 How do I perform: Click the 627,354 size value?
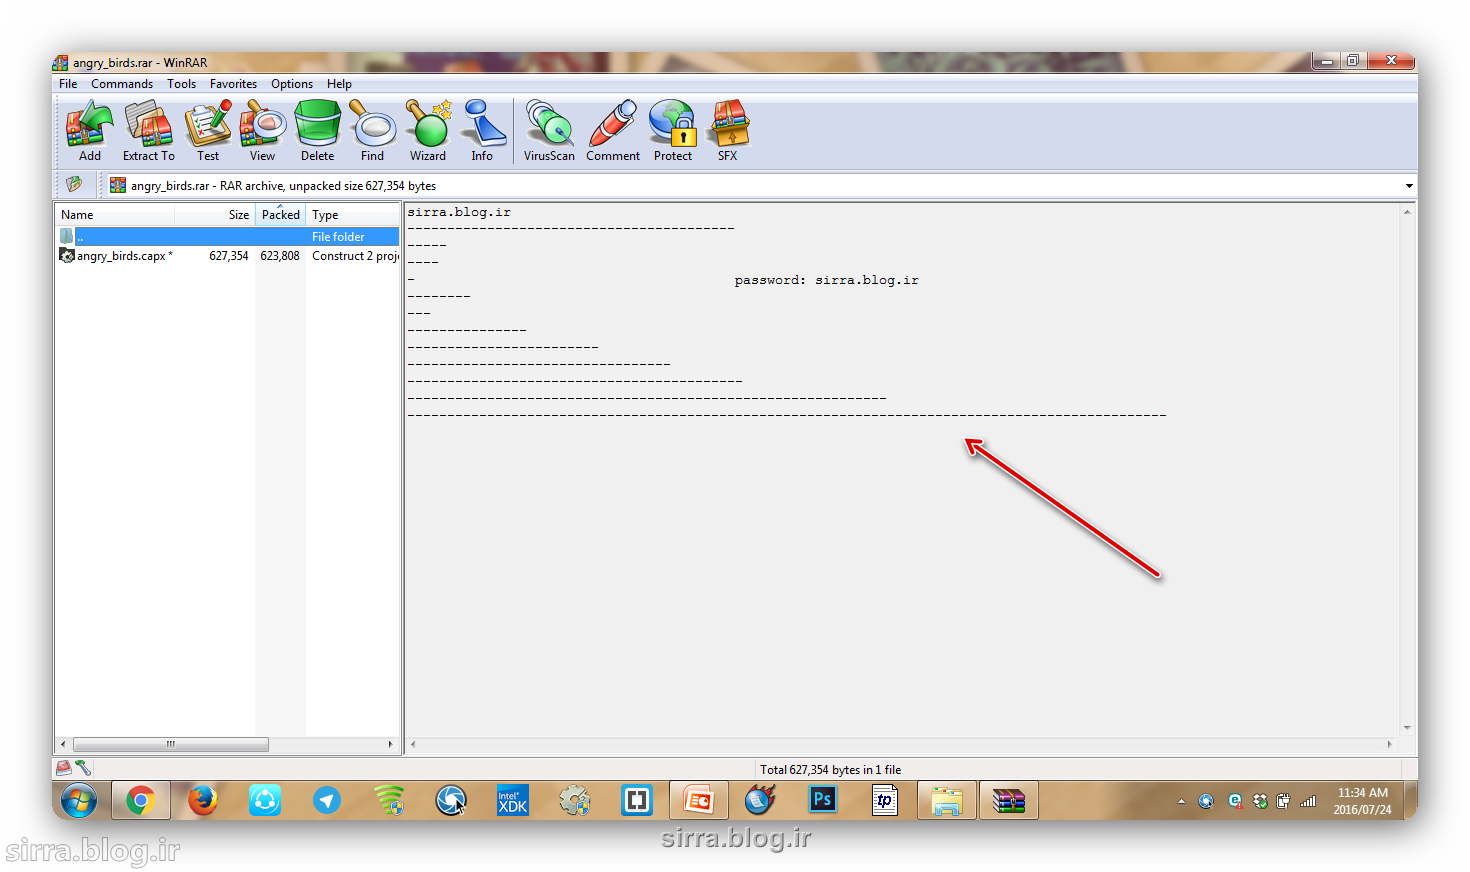click(x=229, y=256)
